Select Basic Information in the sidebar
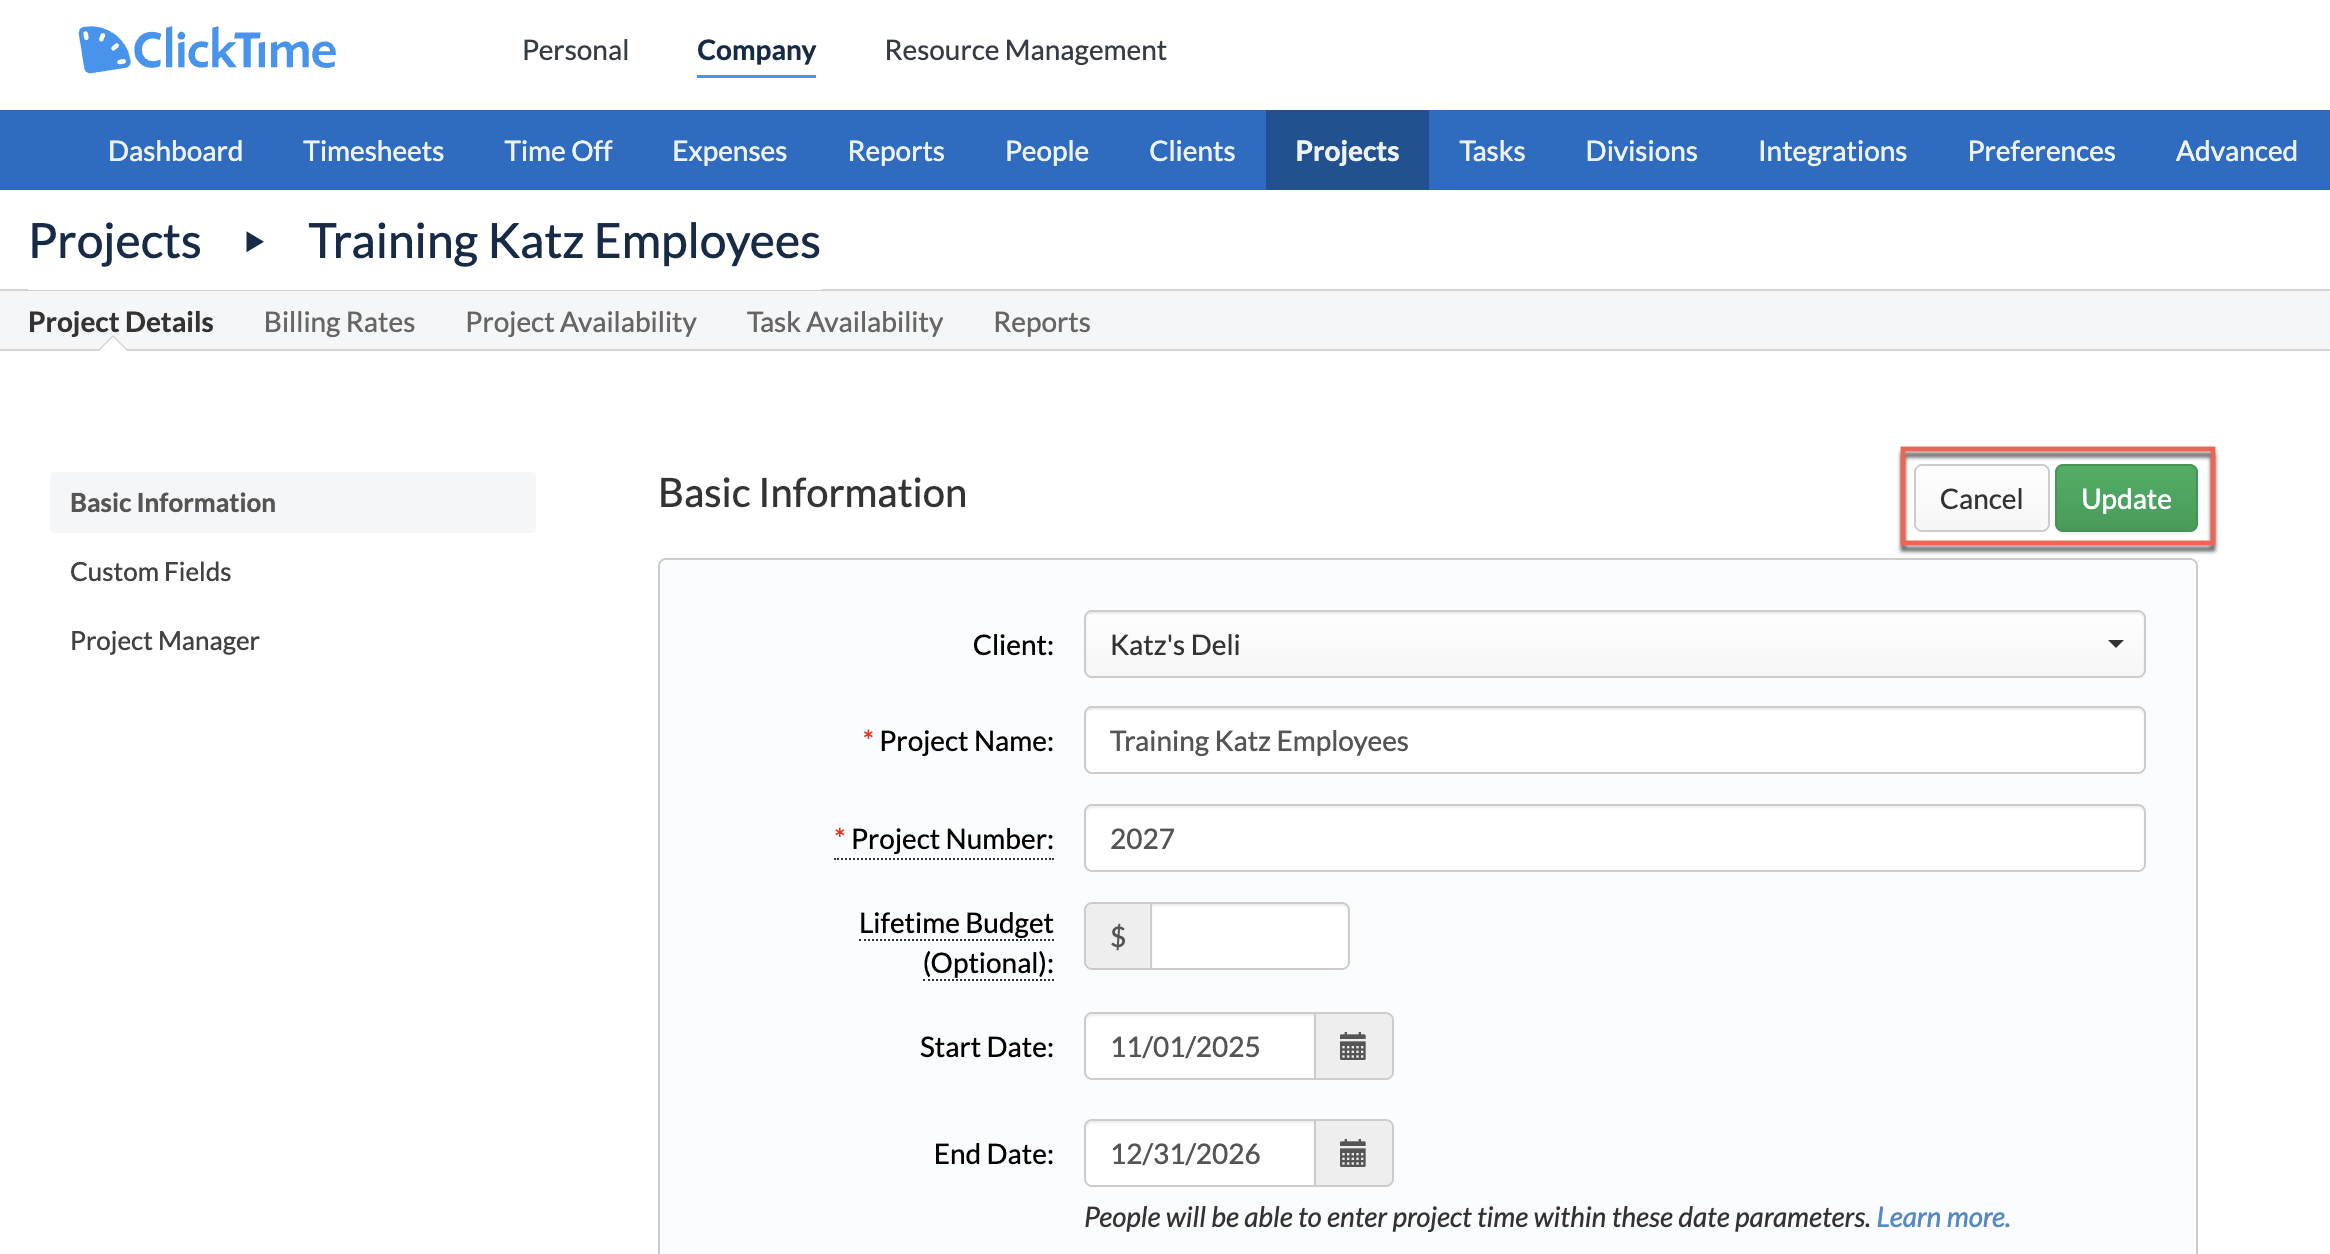This screenshot has height=1254, width=2330. 293,502
